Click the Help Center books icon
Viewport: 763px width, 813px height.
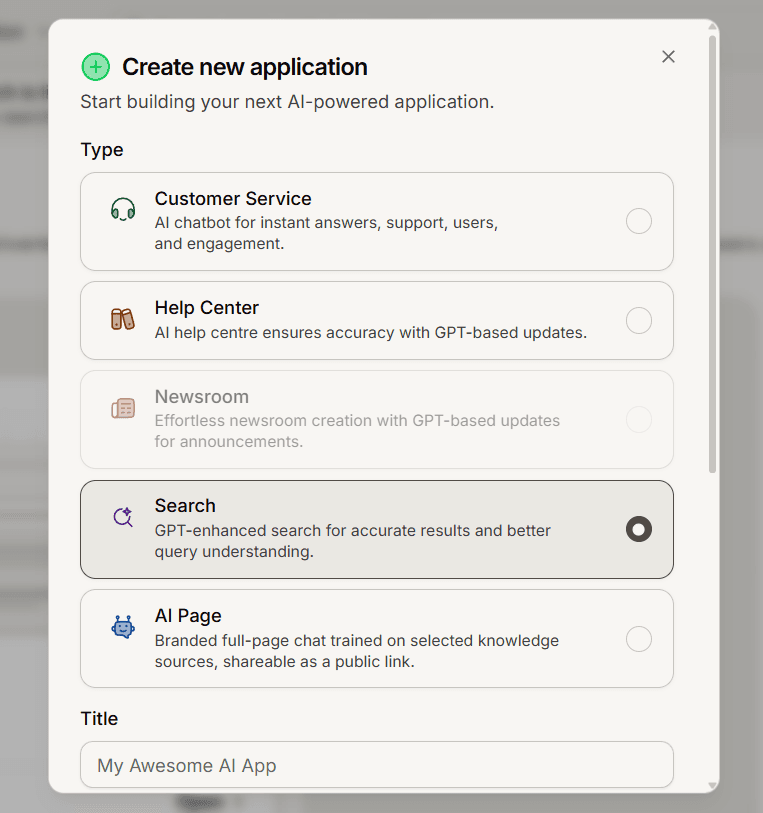(x=123, y=319)
